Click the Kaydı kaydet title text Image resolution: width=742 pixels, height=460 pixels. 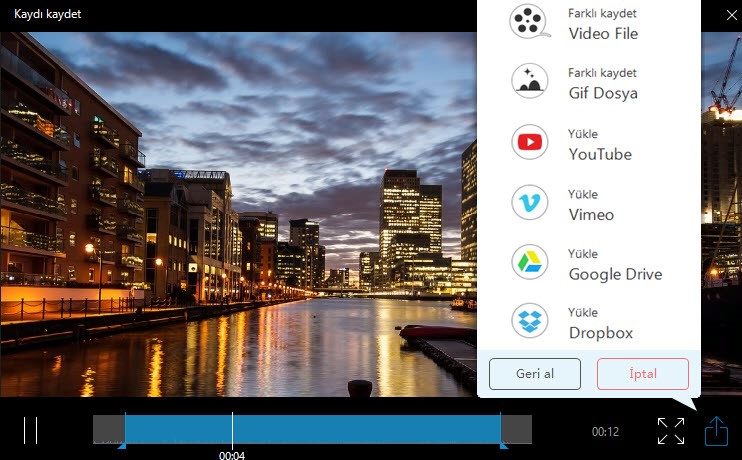coord(47,14)
